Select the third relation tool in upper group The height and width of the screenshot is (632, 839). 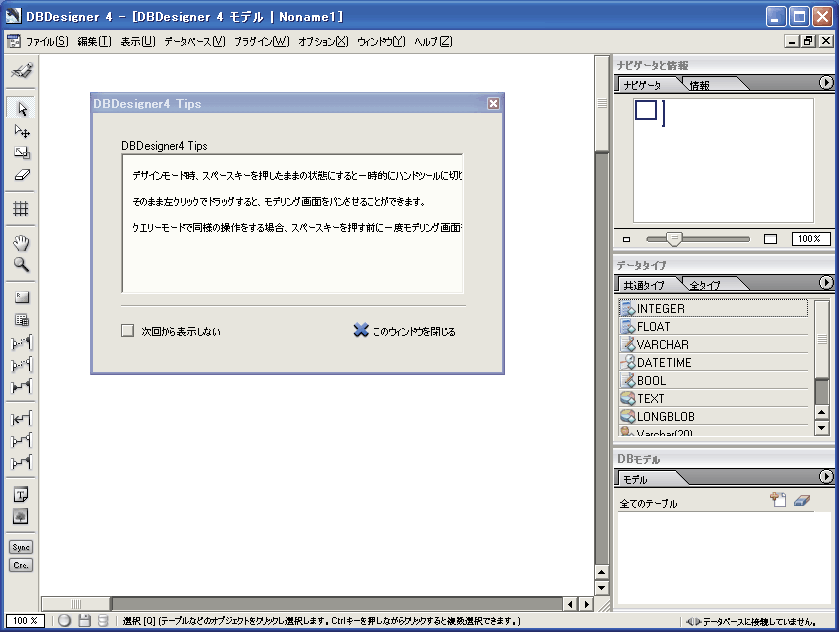(x=21, y=386)
